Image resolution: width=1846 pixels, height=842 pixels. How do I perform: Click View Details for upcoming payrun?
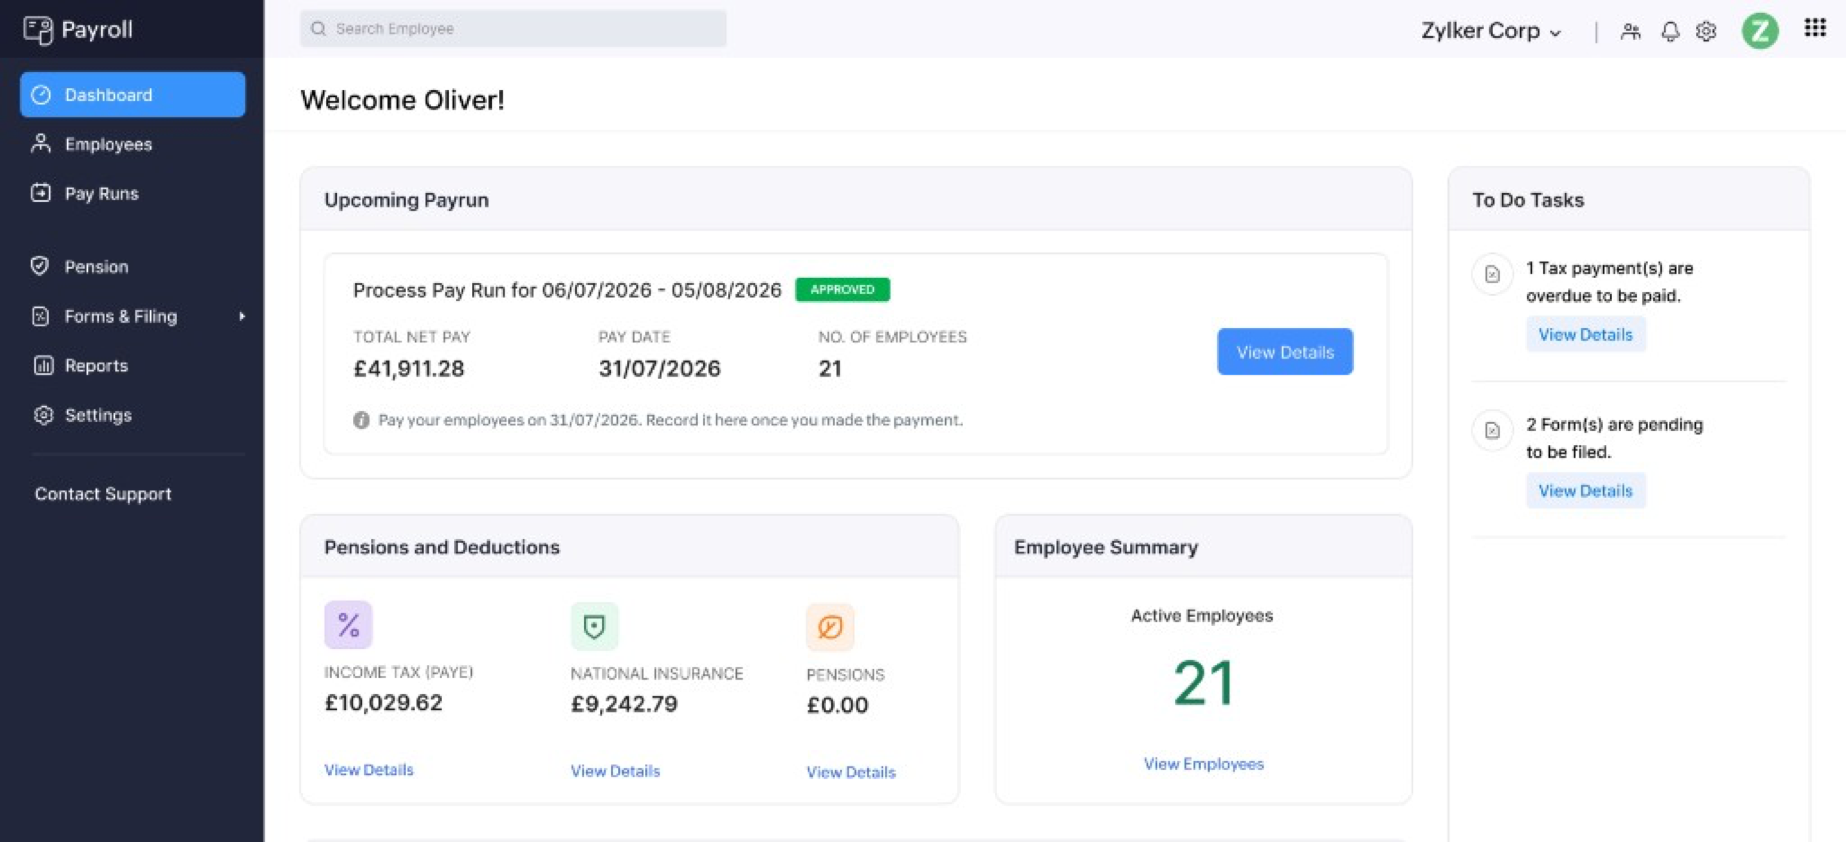coord(1285,352)
